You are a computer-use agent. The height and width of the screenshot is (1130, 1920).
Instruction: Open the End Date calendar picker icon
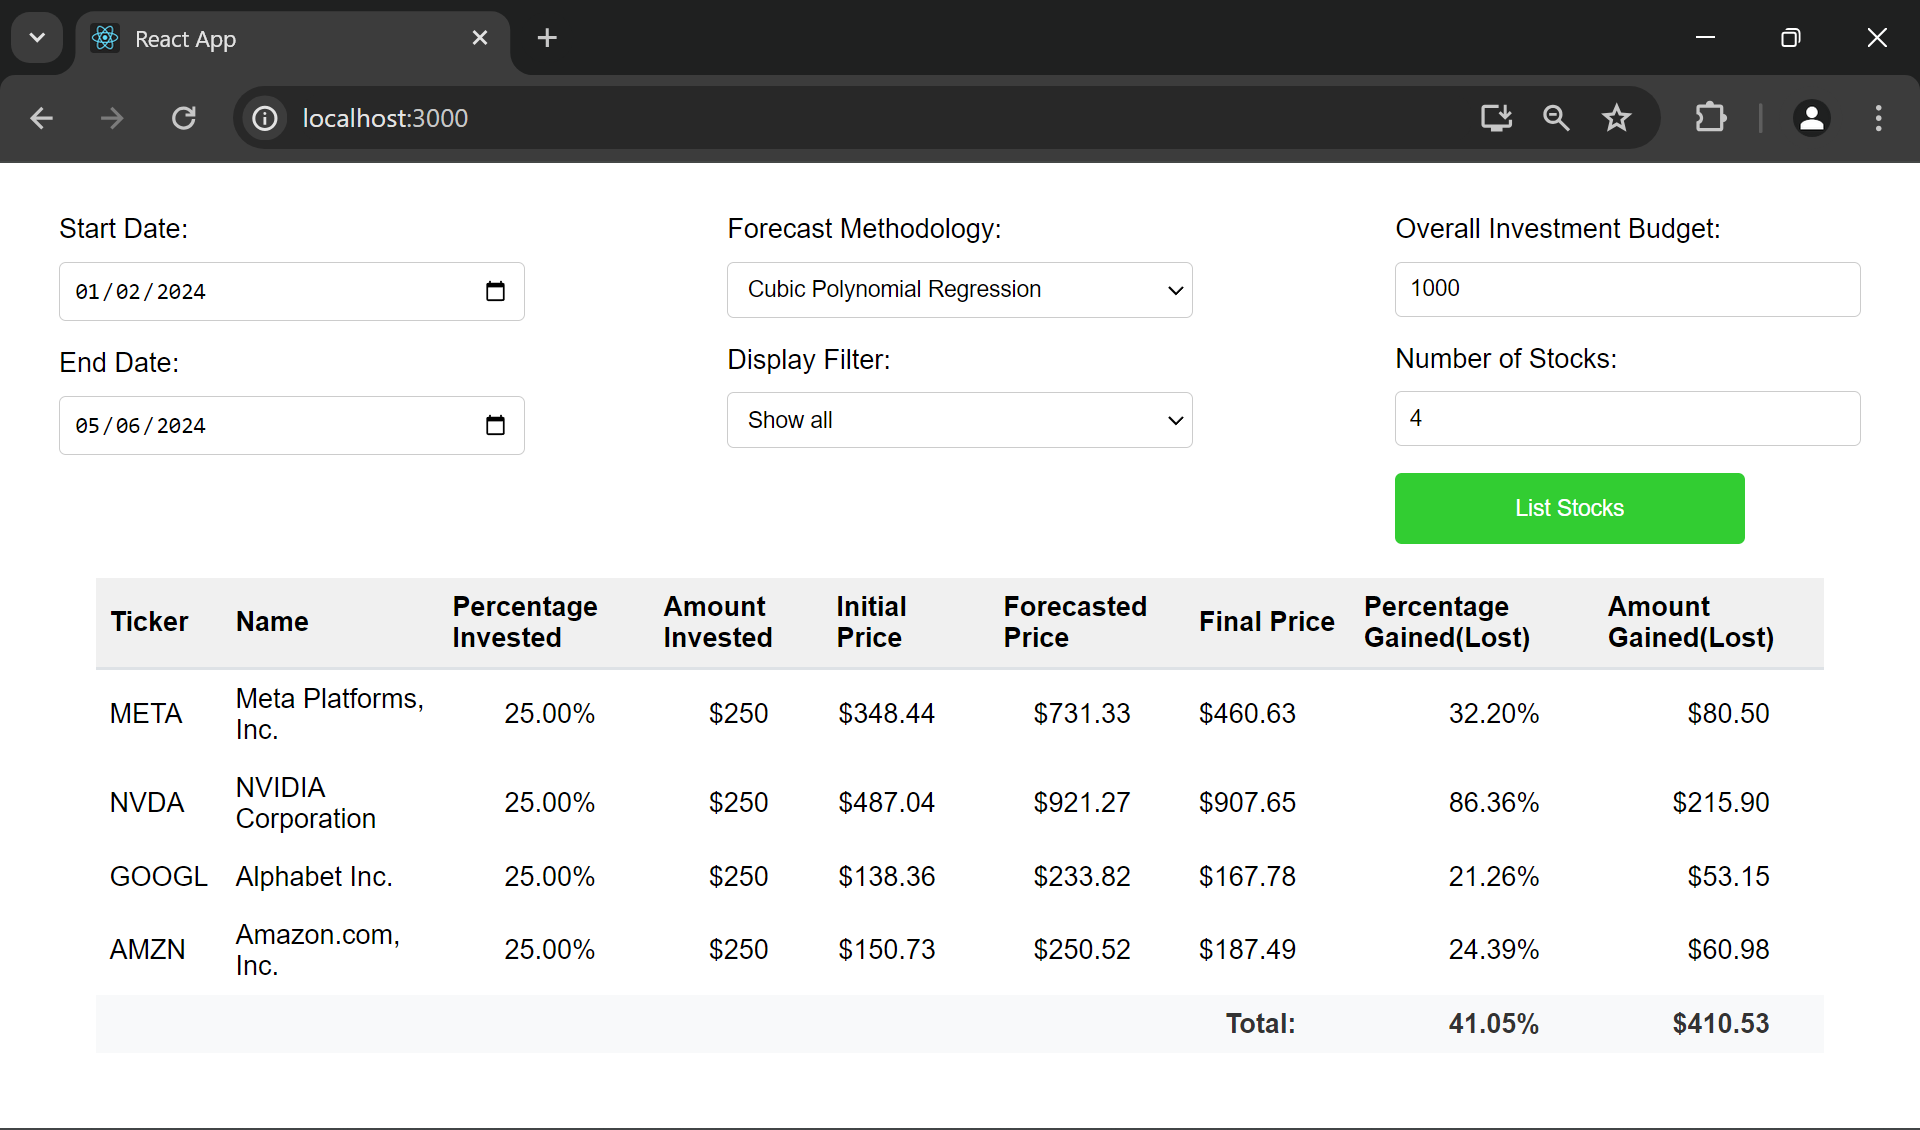click(495, 425)
